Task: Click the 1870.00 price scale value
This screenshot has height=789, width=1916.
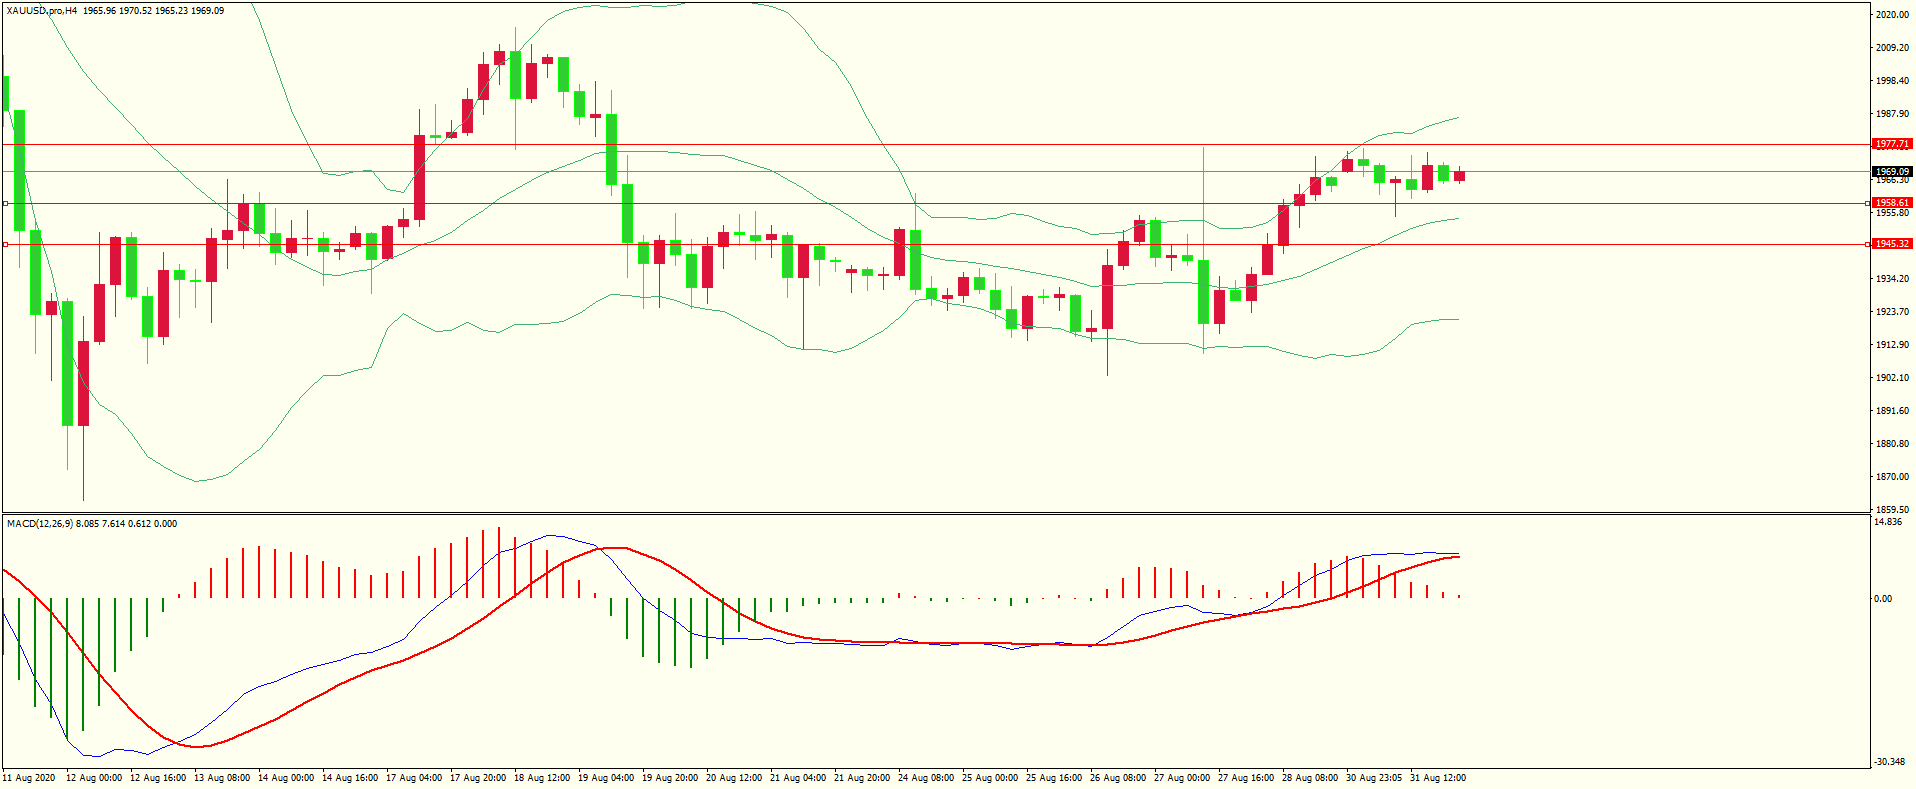Action: tap(1892, 477)
